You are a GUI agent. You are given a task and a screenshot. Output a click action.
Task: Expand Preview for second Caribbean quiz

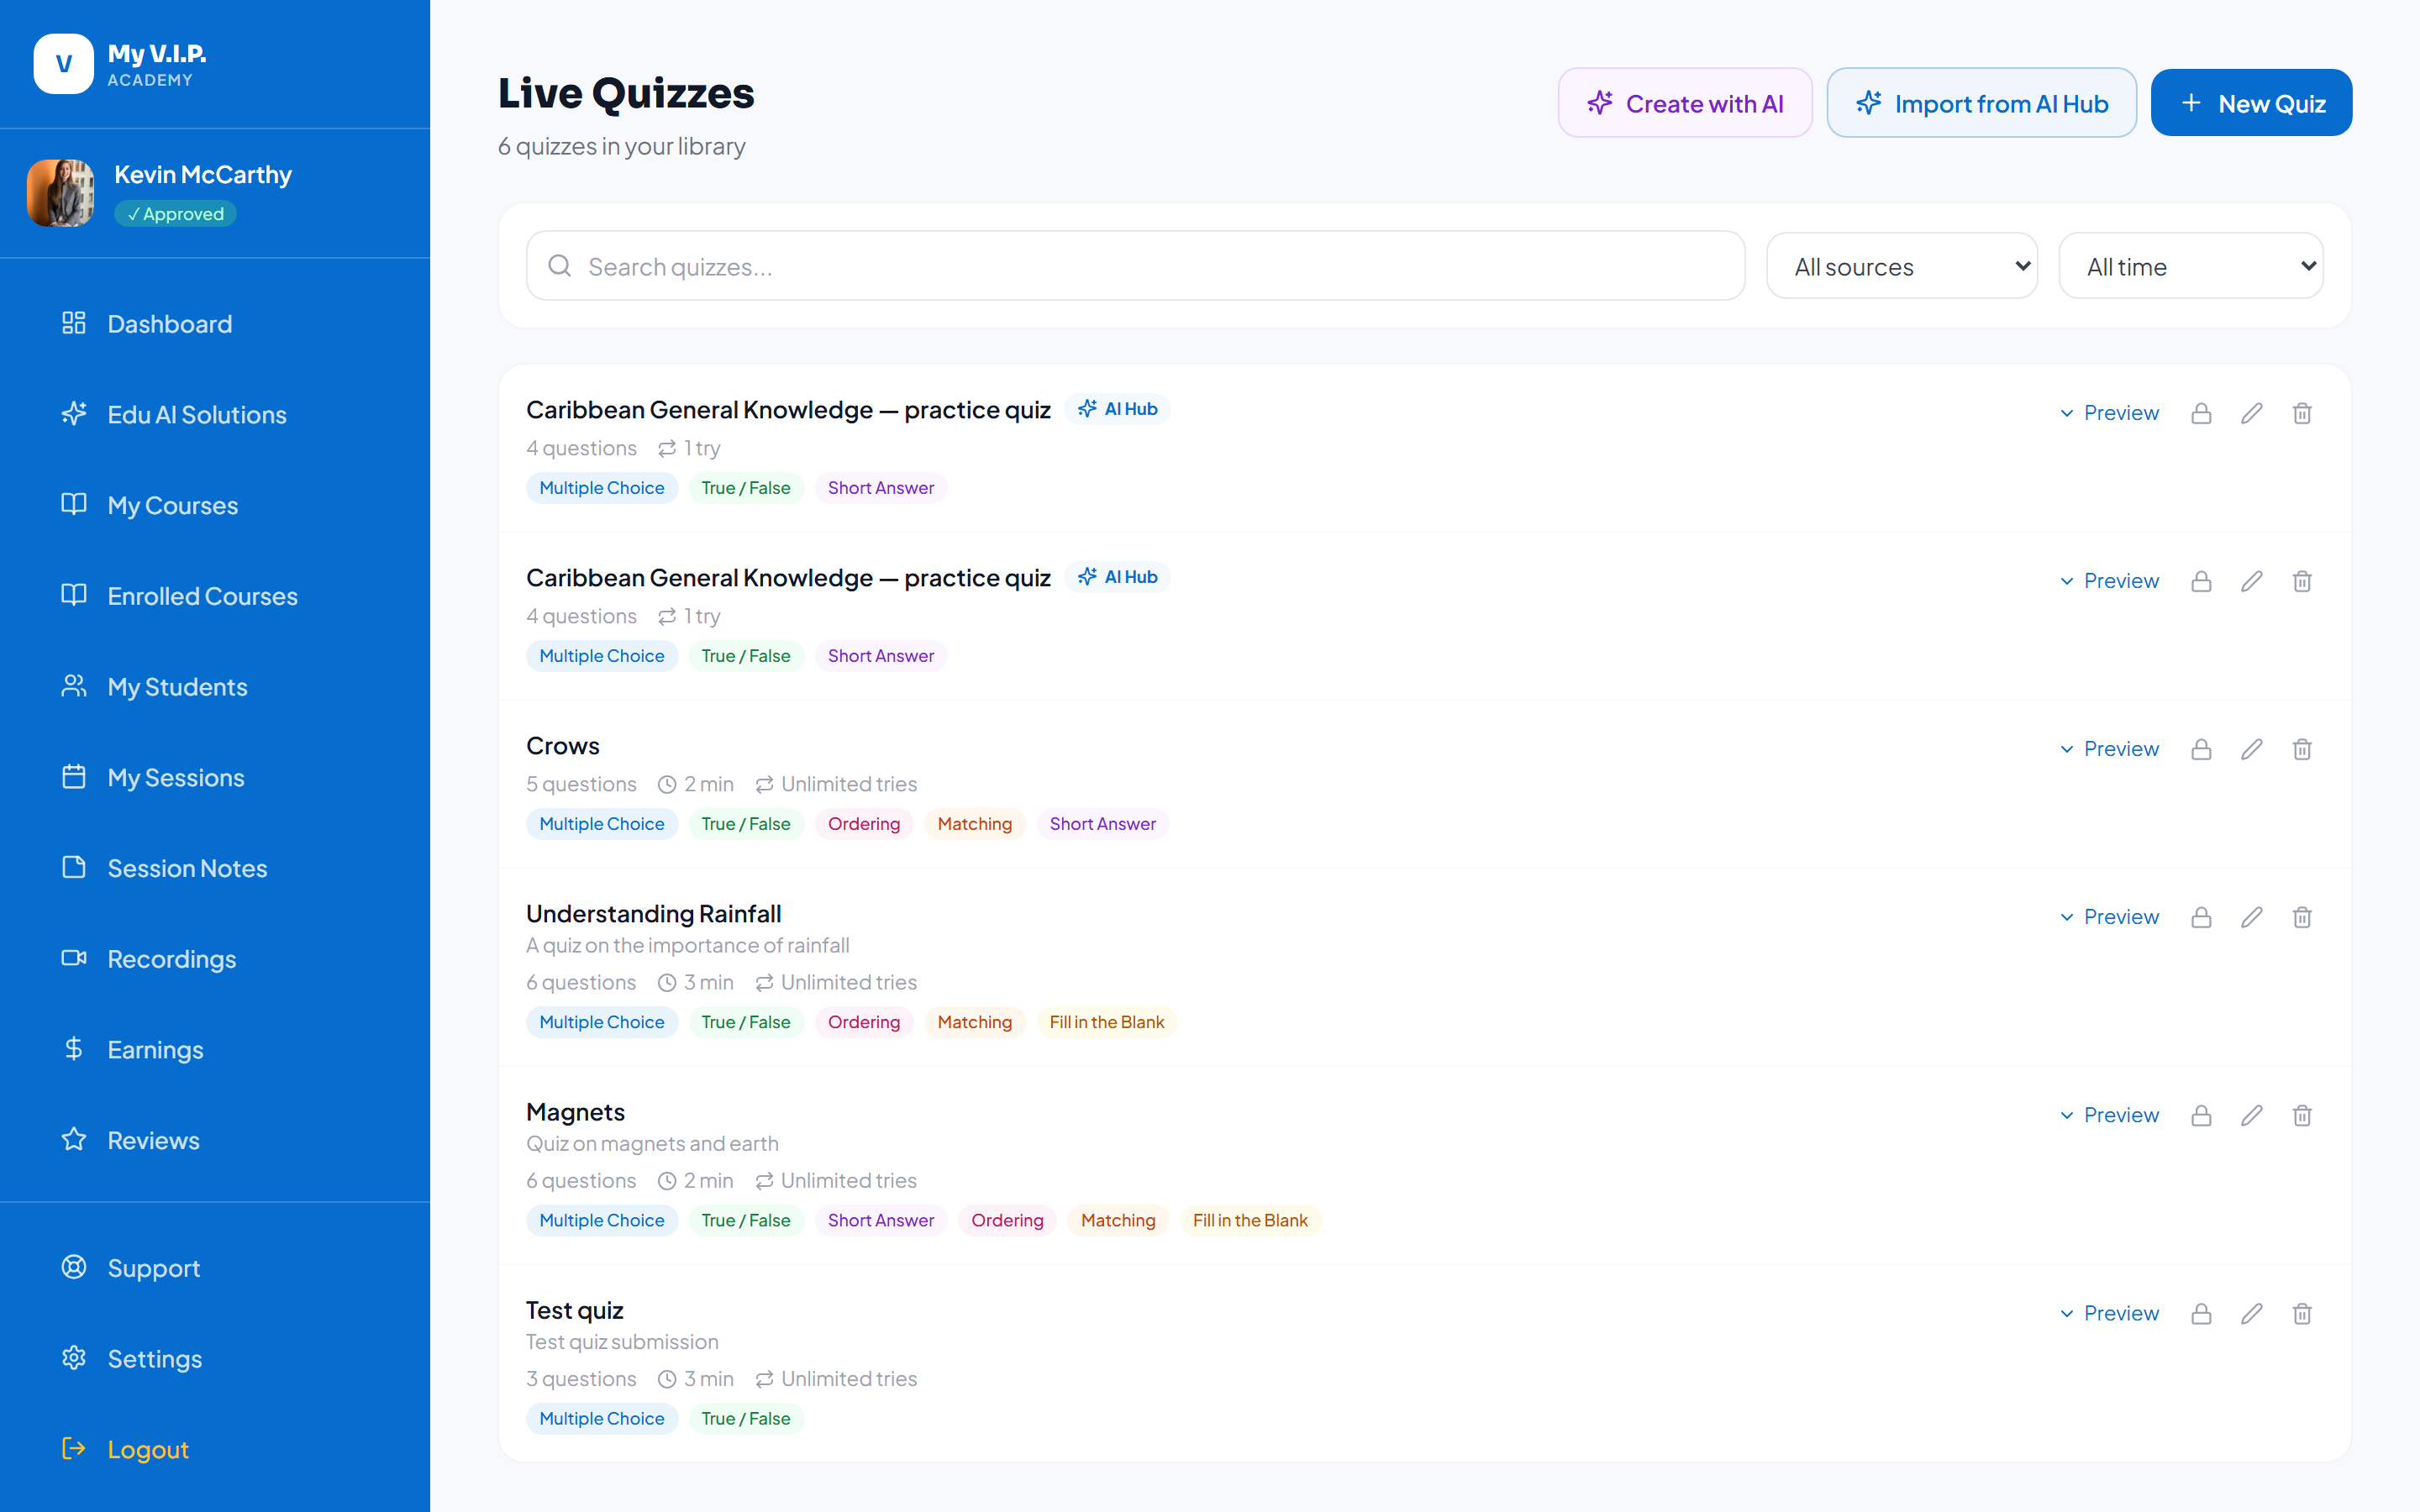click(x=2109, y=581)
